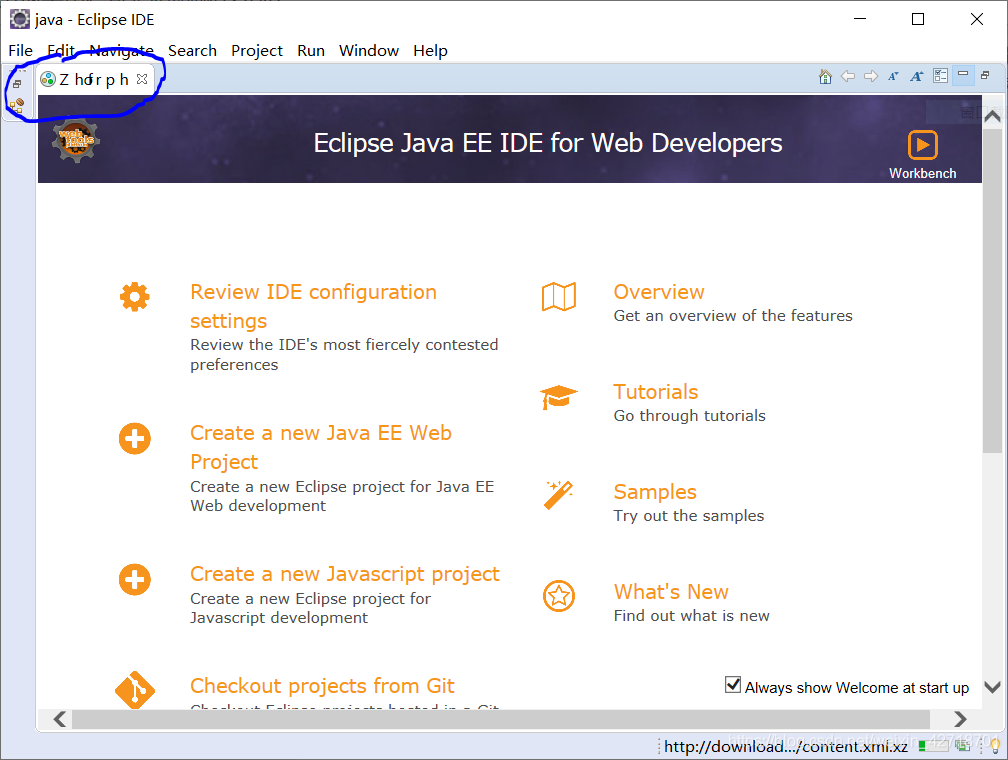Magnify welcome page font size
Image resolution: width=1008 pixels, height=760 pixels.
coord(916,77)
